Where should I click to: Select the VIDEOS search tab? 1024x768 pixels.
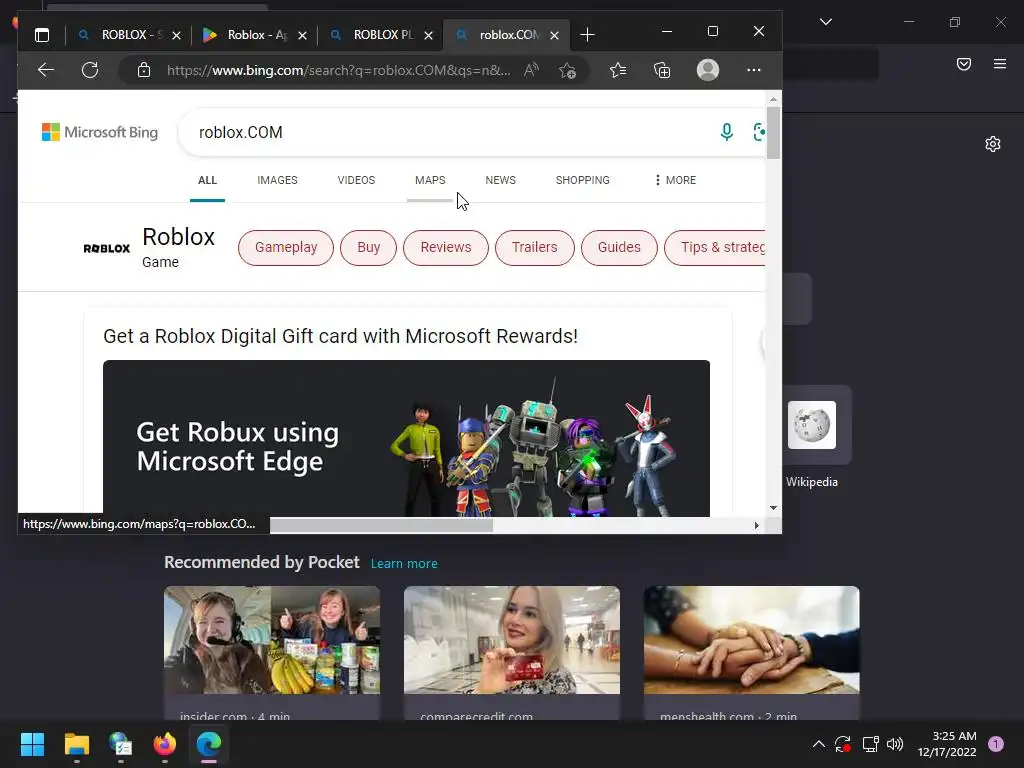coord(356,180)
